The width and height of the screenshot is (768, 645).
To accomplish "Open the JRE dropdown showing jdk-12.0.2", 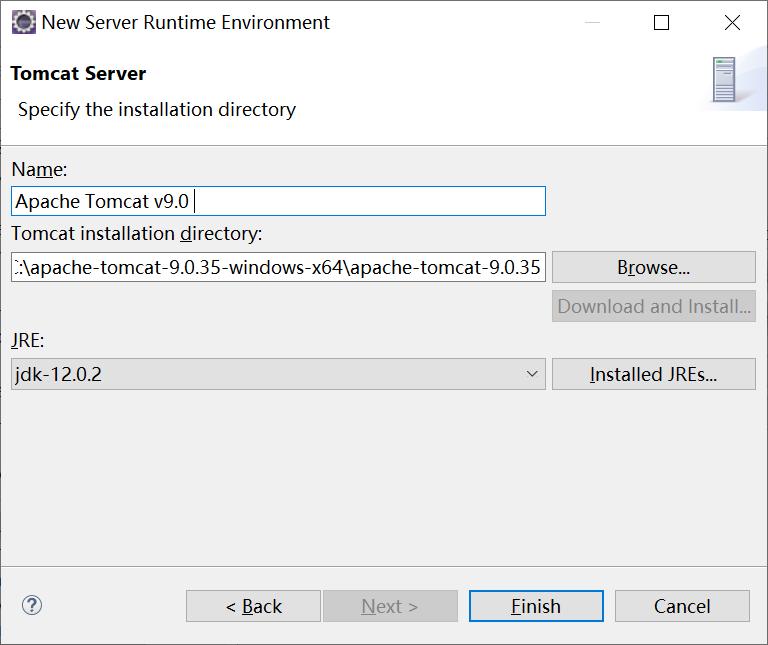I will tap(278, 374).
